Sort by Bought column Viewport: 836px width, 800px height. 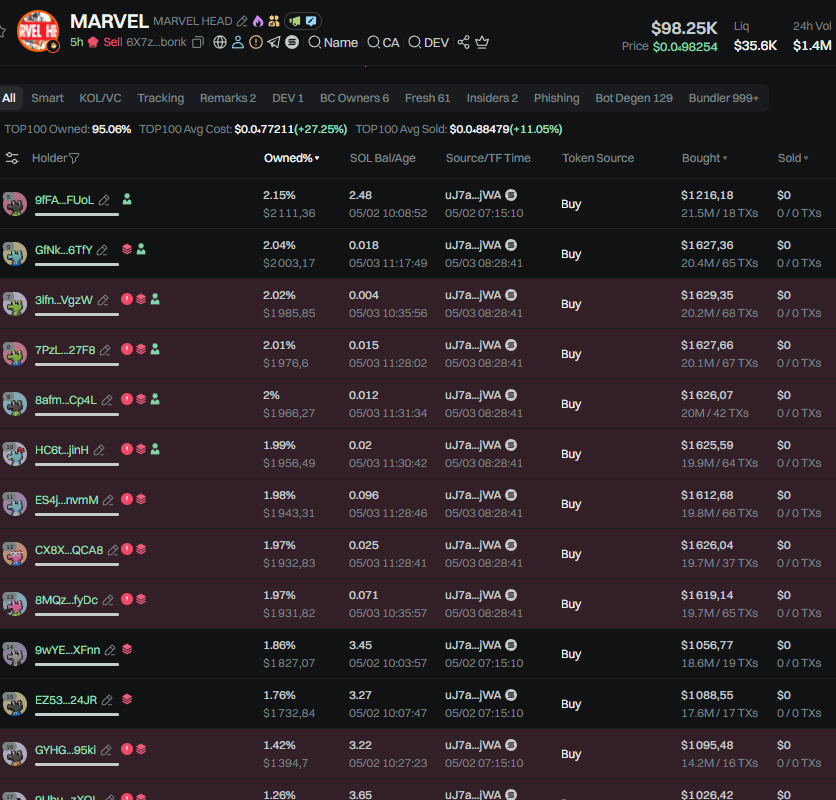coord(704,158)
